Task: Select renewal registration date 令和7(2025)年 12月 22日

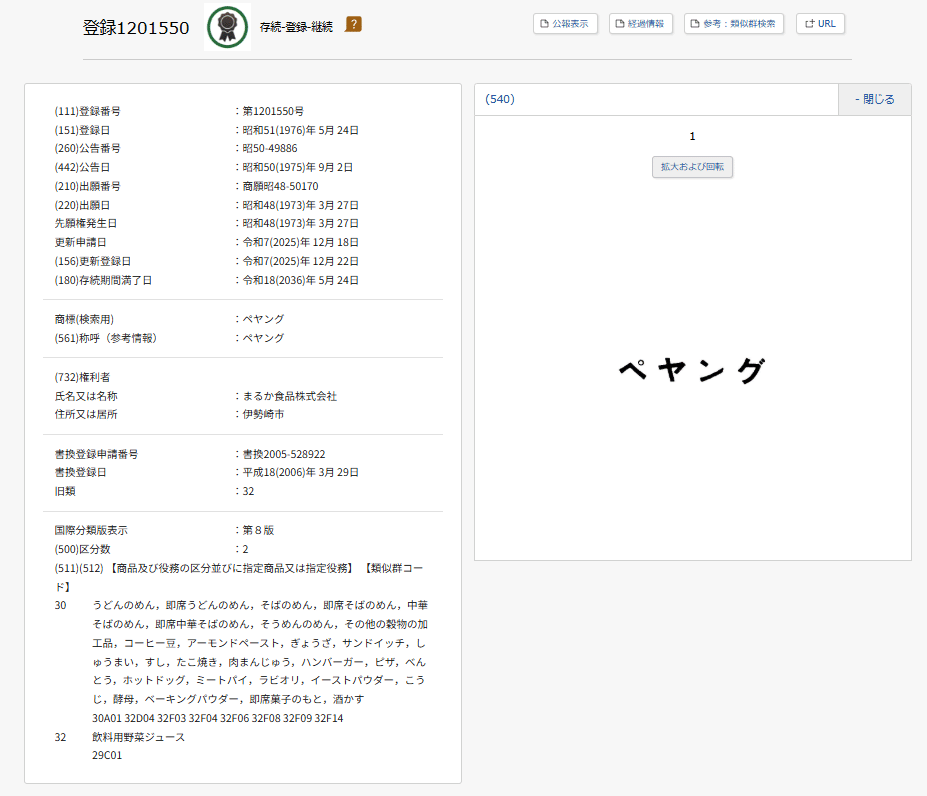Action: (300, 261)
